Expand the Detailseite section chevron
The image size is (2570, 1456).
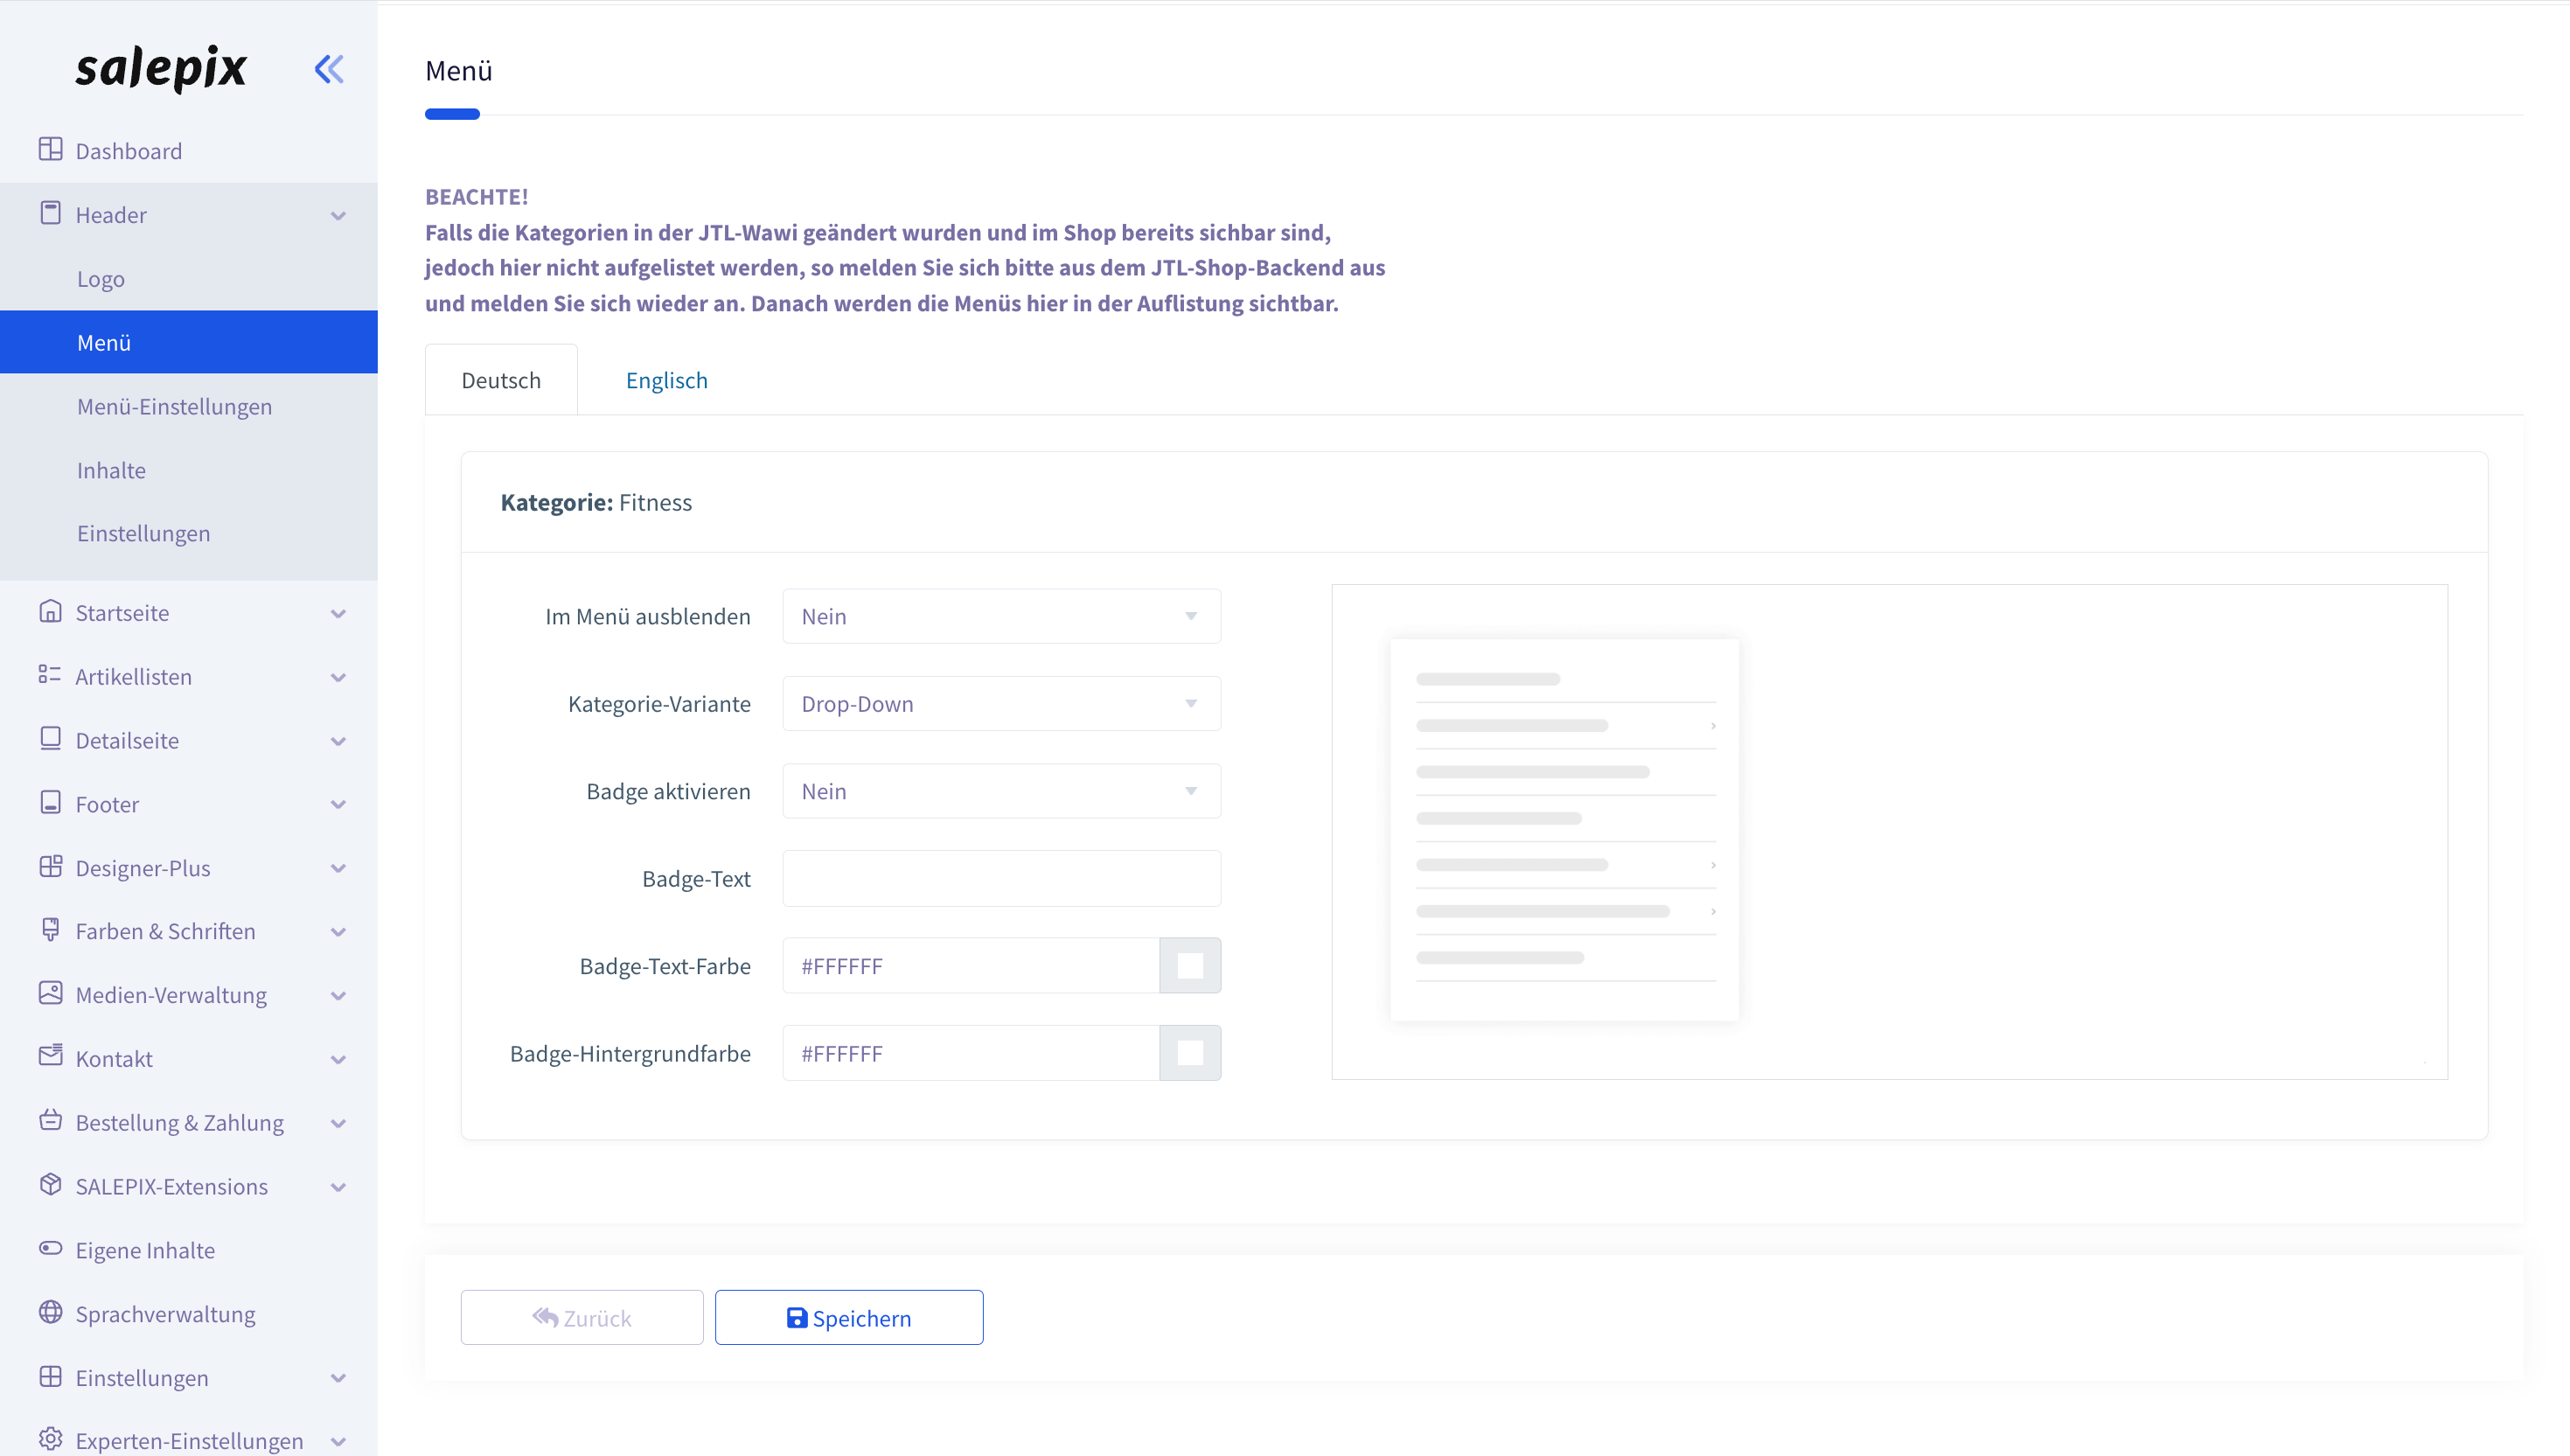coord(338,742)
